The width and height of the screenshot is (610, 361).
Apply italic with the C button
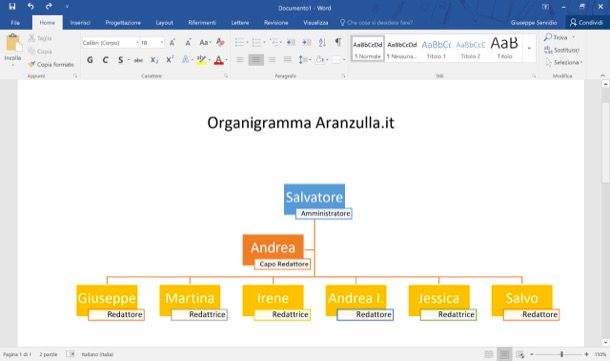[105, 60]
